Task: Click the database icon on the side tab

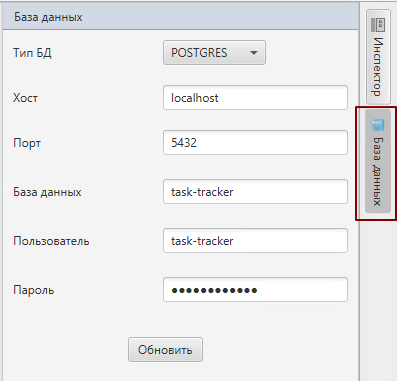Action: [x=378, y=125]
